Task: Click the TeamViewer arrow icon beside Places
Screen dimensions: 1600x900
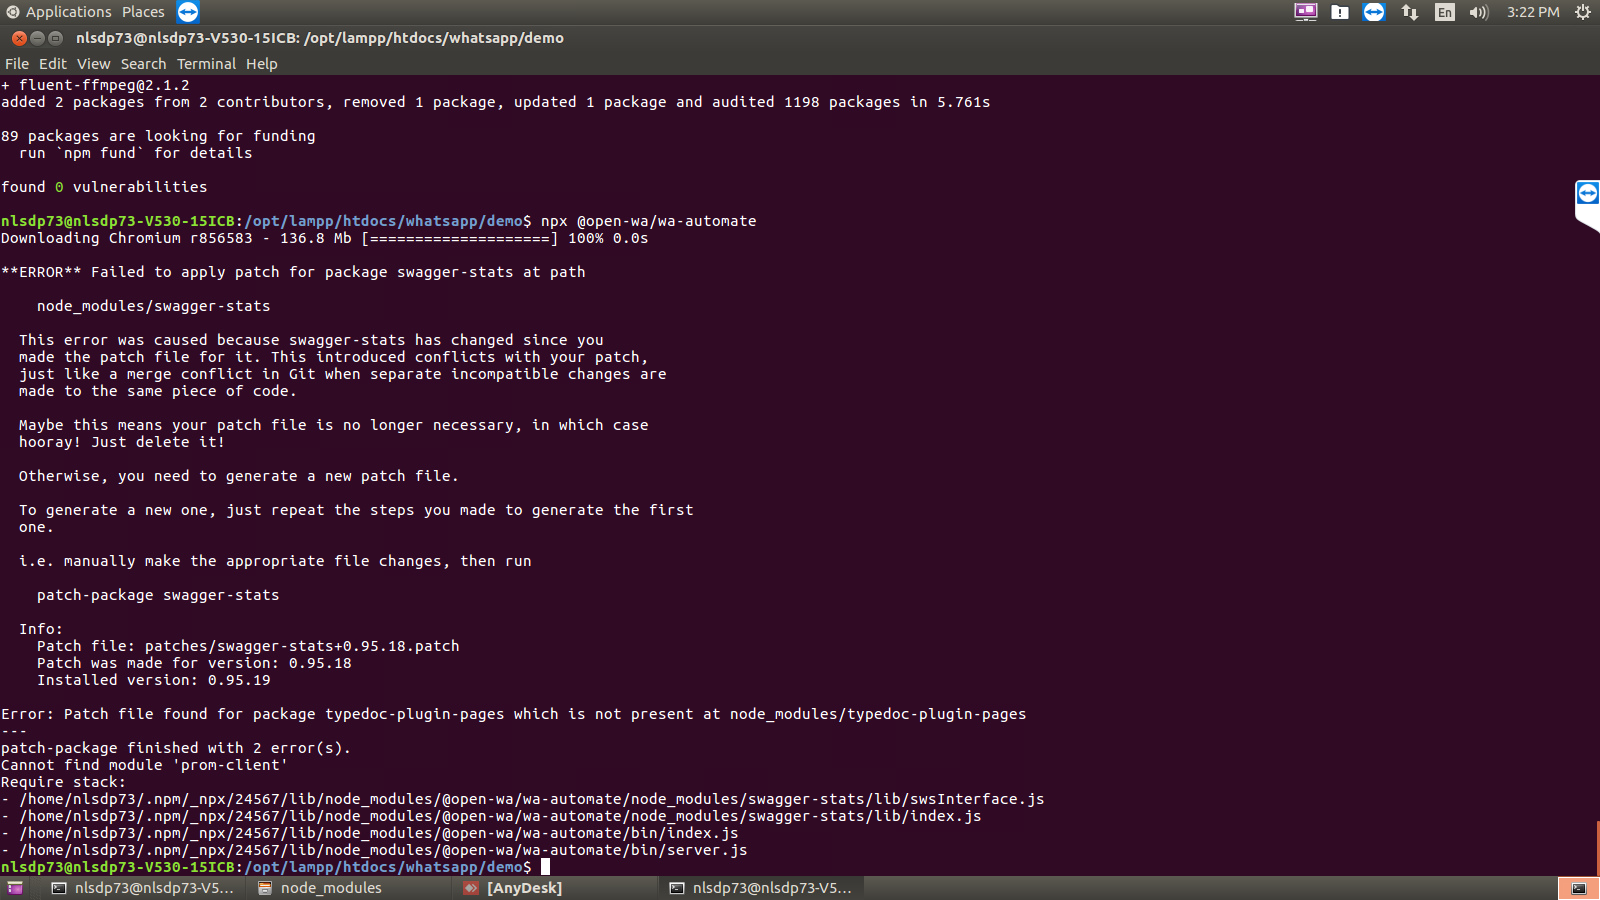Action: coord(186,12)
